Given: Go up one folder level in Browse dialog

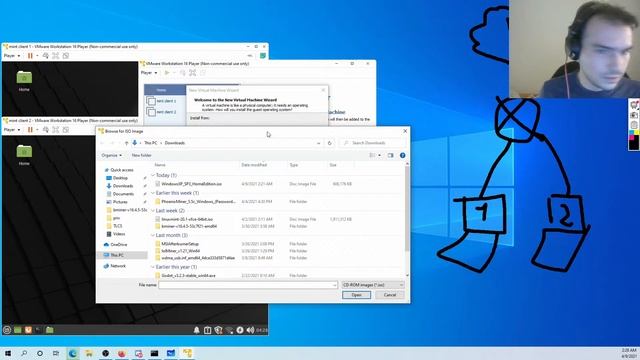Looking at the screenshot, I should pos(126,143).
